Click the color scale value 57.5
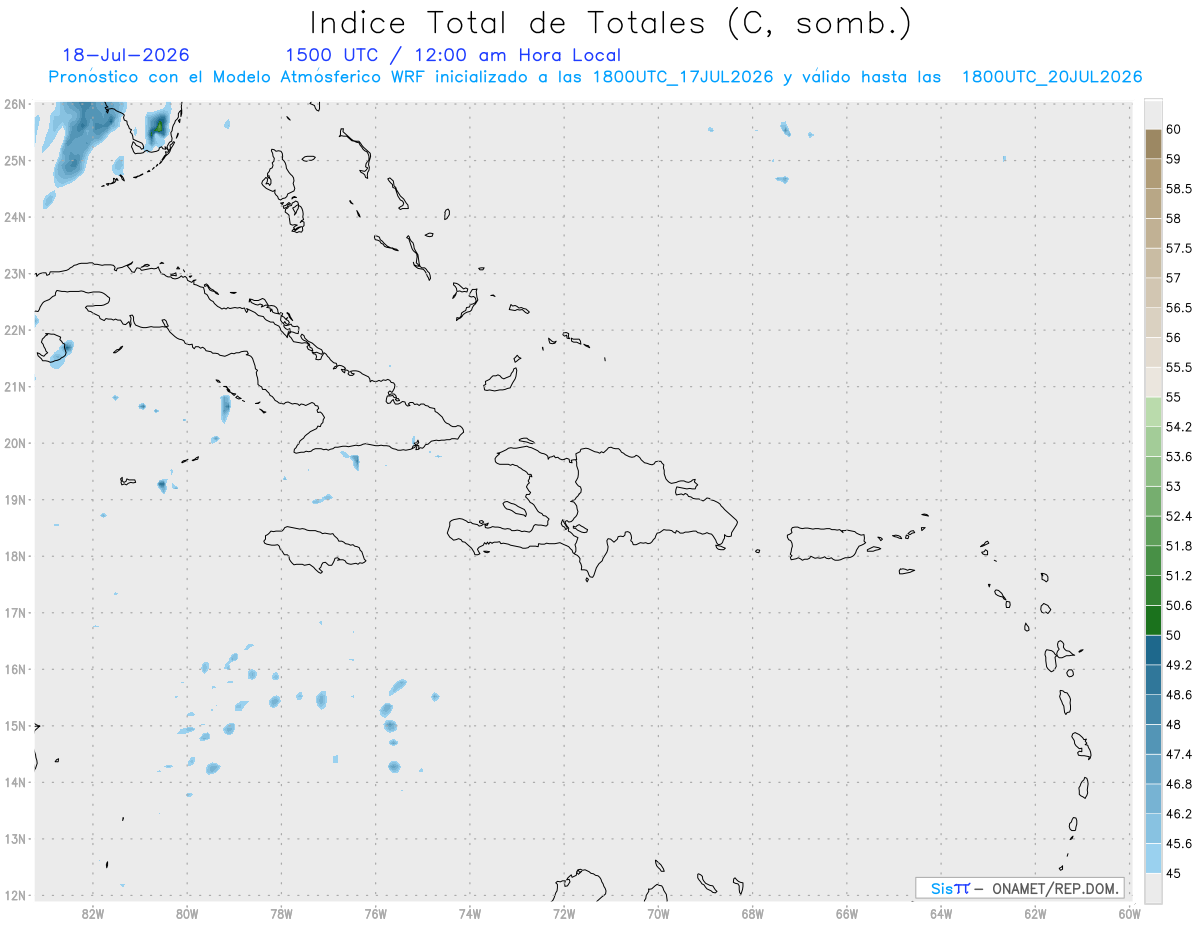 tap(1178, 248)
